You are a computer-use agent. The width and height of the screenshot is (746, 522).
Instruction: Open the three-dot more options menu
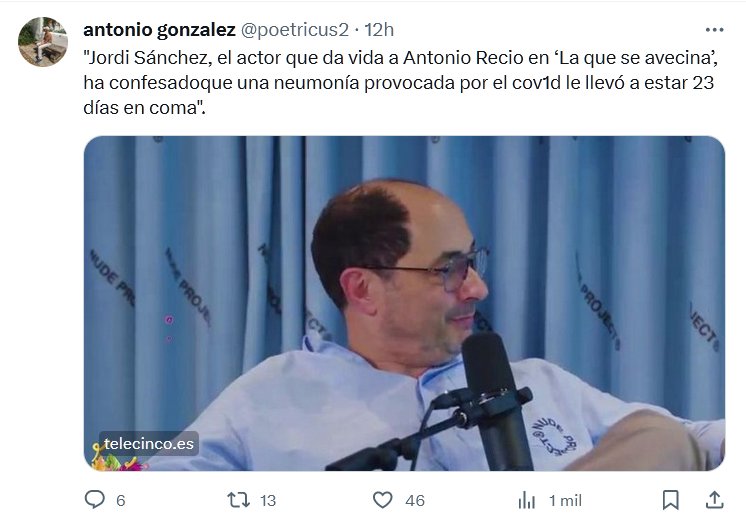point(715,30)
